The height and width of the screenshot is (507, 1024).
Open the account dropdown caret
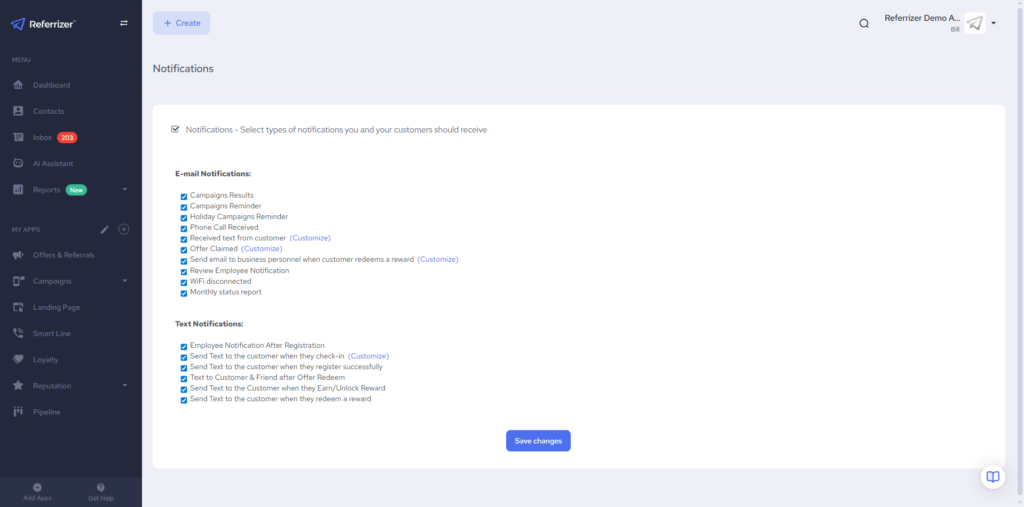(994, 23)
